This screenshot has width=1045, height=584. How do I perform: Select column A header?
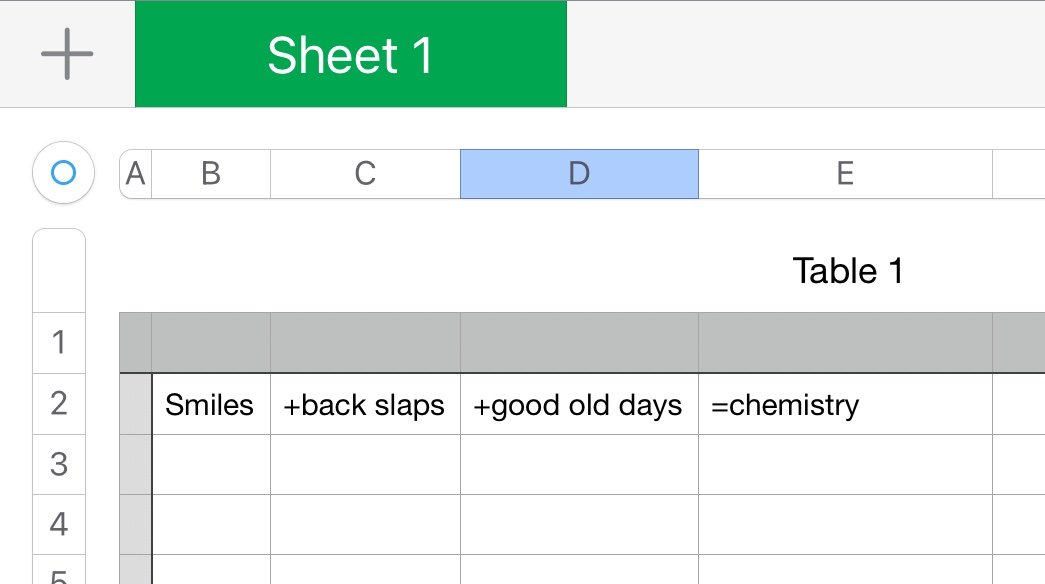(135, 174)
